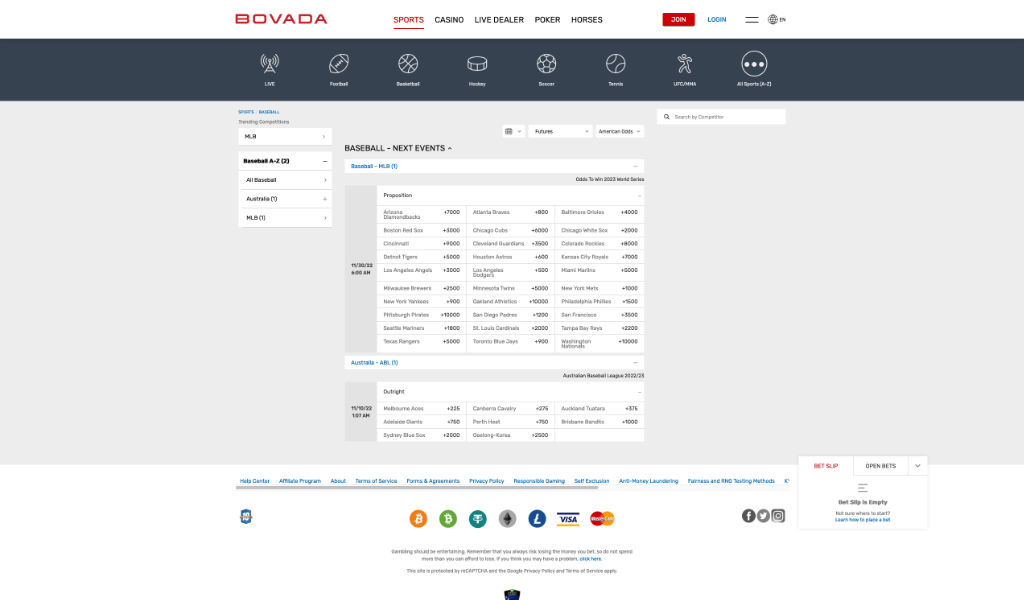Open the Help Center footer link
The height and width of the screenshot is (600, 1024).
255,481
